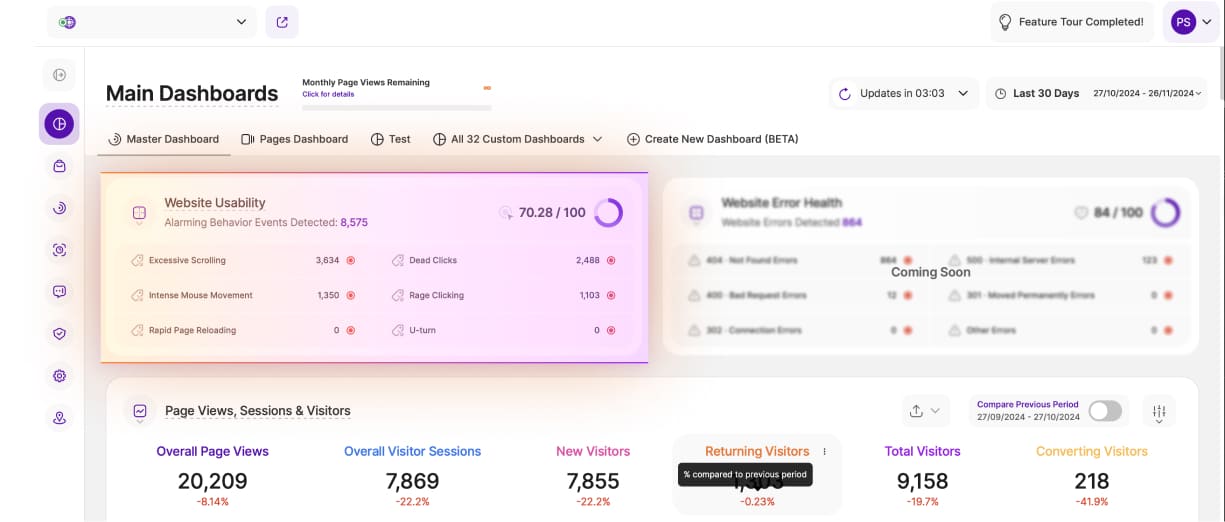Viewport: 1225px width, 522px height.
Task: Click the location pin icon in sidebar
Action: click(x=59, y=418)
